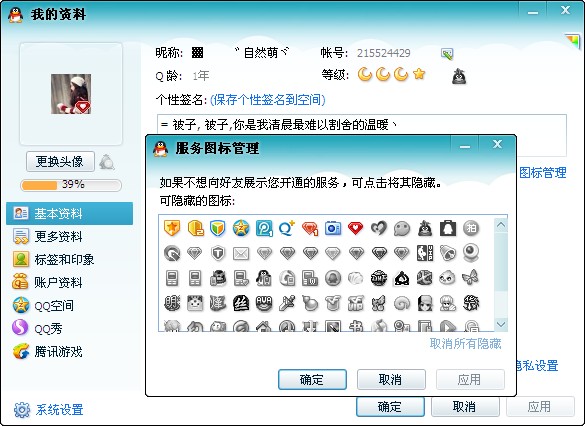Confirm with 确定 in 服务图标管理 dialog
The height and width of the screenshot is (426, 585).
[x=312, y=380]
